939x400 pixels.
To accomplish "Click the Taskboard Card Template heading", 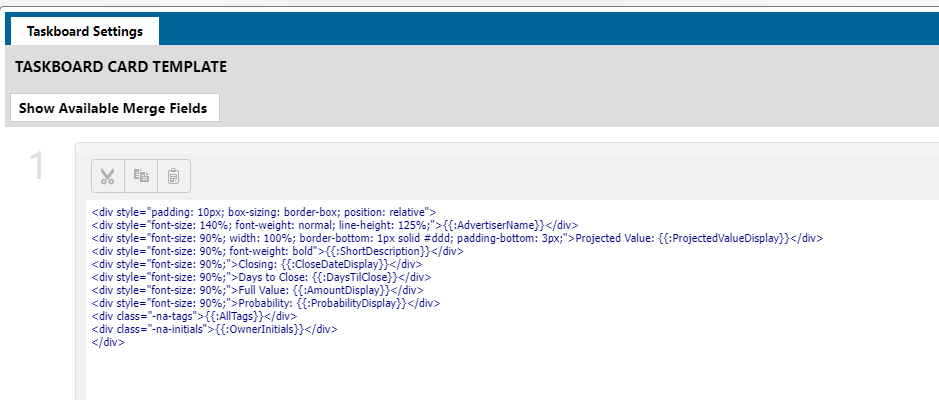I will [x=121, y=68].
